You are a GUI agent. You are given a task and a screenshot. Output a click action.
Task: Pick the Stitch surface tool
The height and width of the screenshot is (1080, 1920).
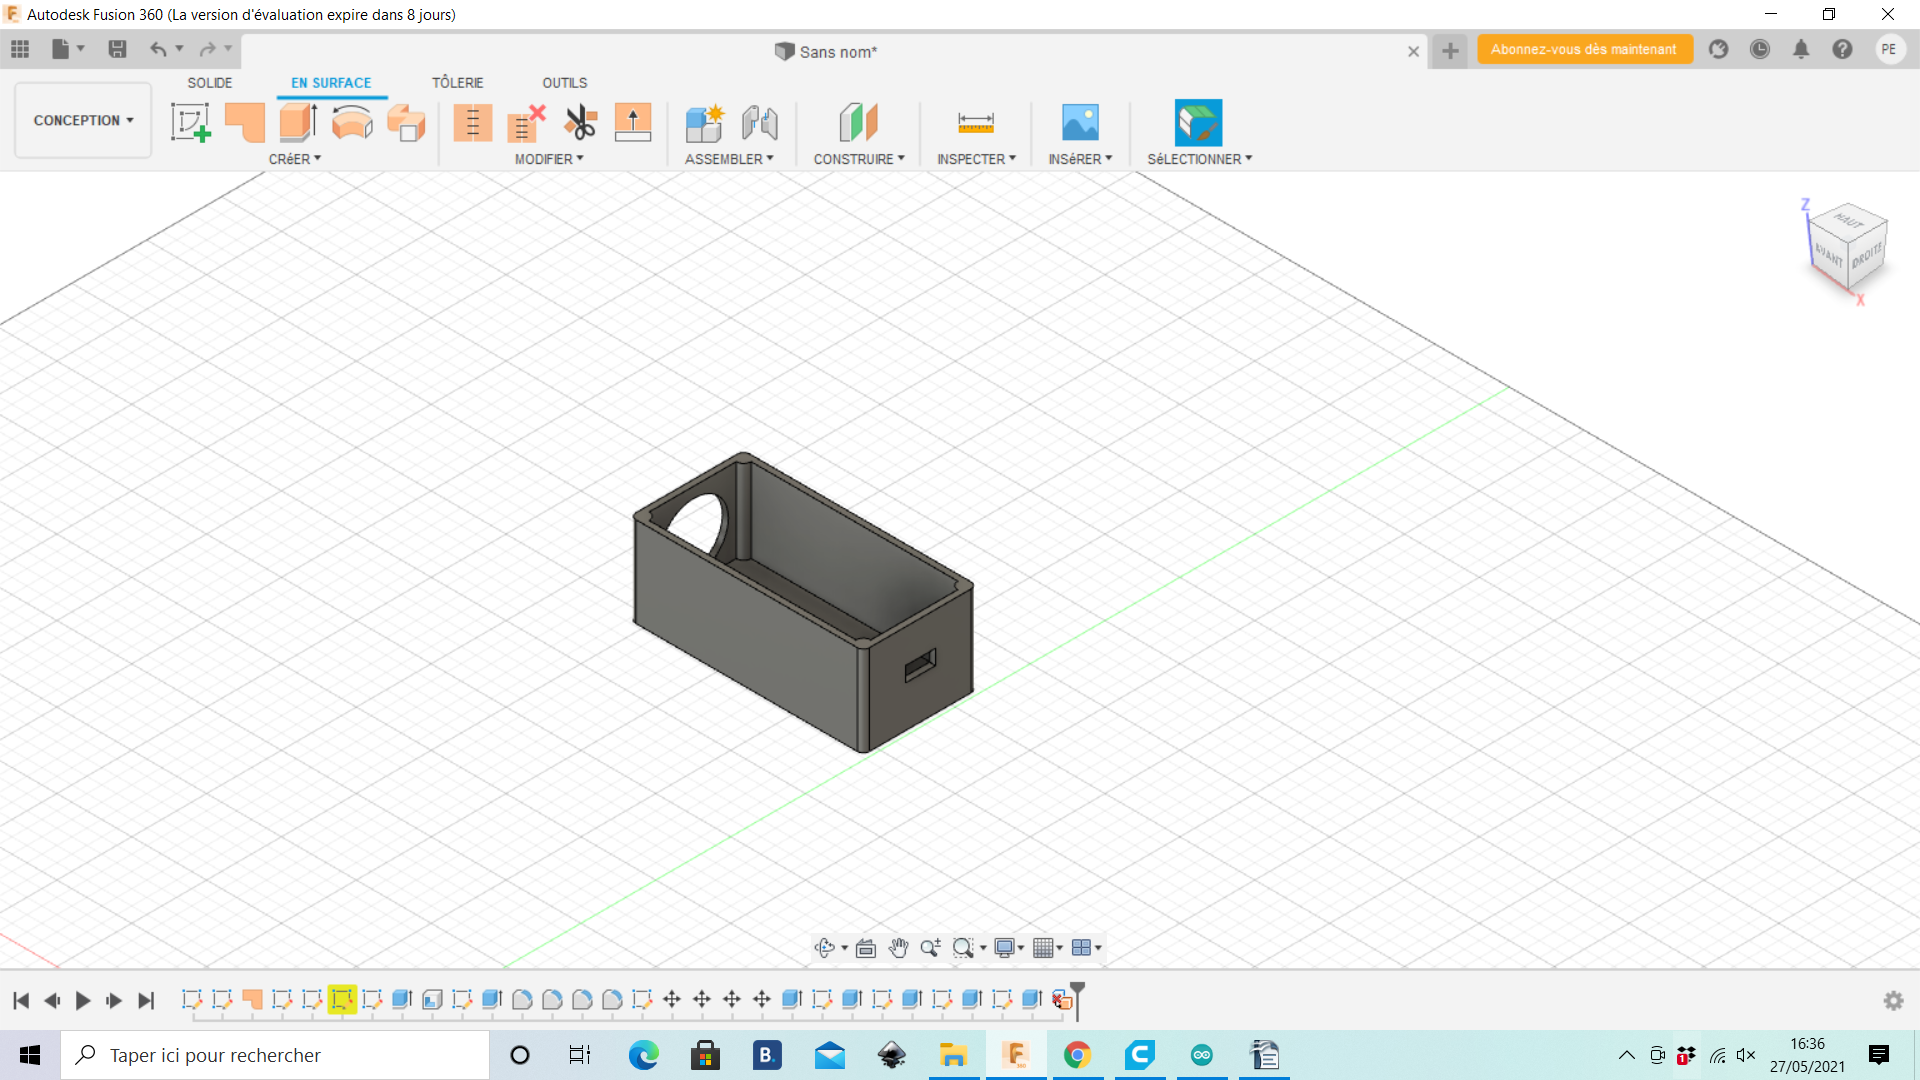click(x=472, y=123)
